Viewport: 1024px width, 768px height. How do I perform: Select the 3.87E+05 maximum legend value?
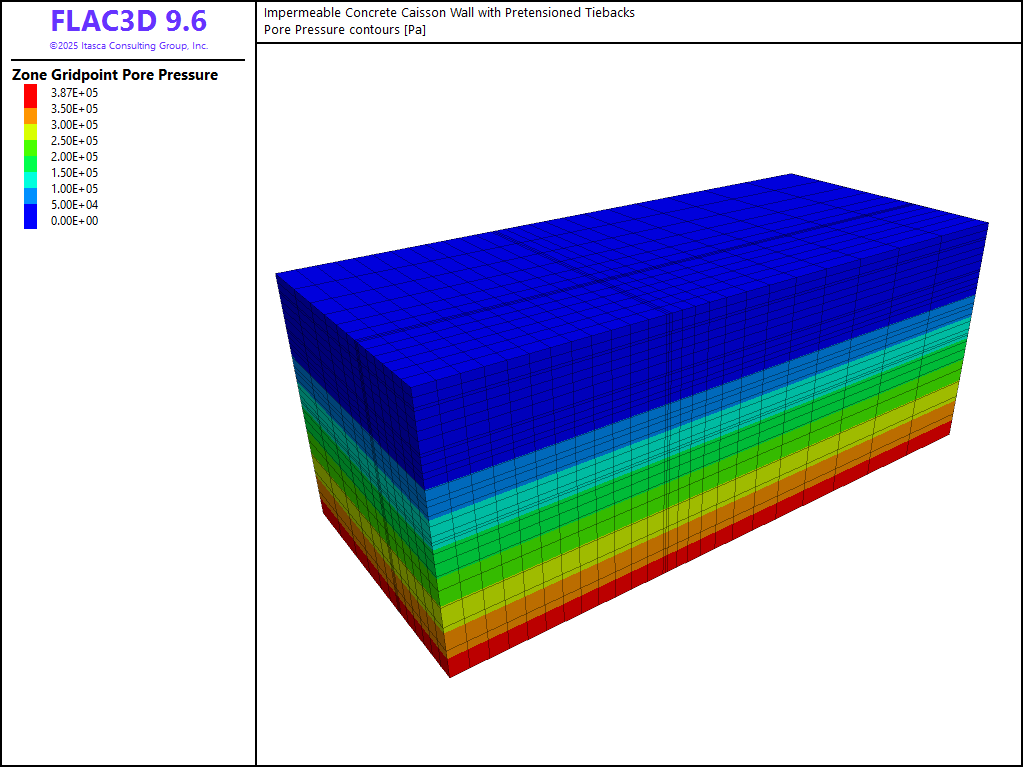(74, 93)
